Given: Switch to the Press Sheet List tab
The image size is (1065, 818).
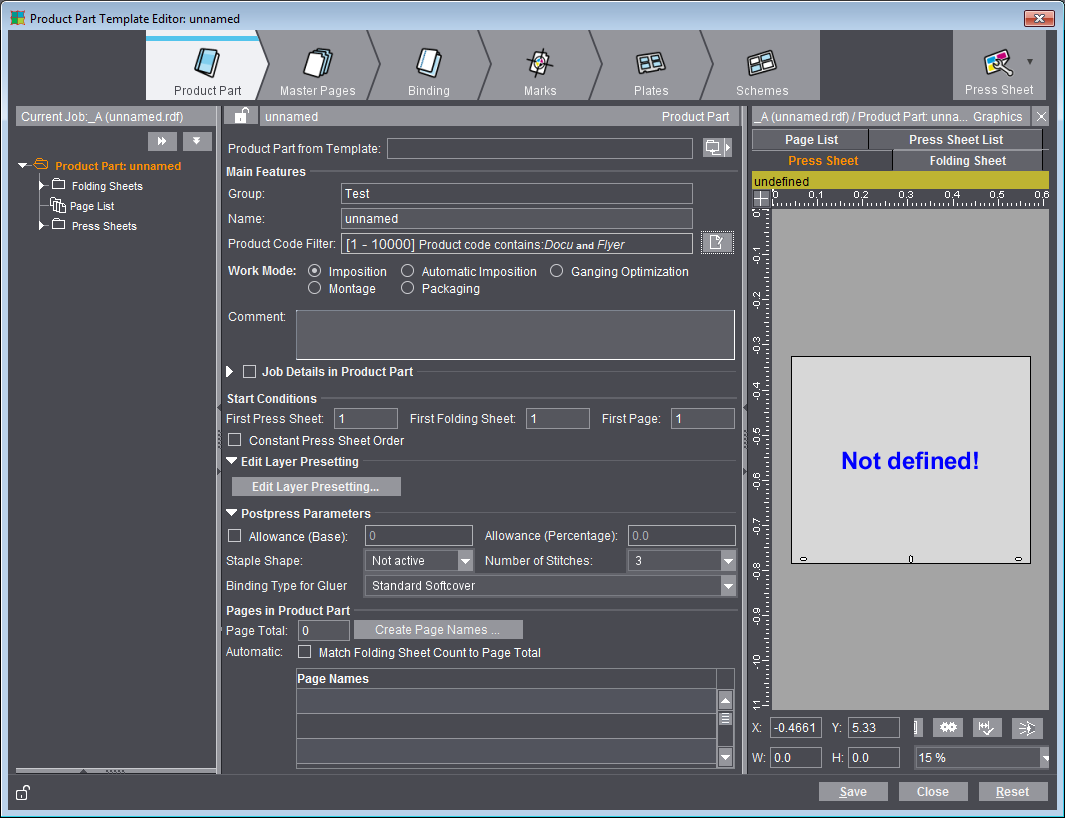Looking at the screenshot, I should 955,140.
